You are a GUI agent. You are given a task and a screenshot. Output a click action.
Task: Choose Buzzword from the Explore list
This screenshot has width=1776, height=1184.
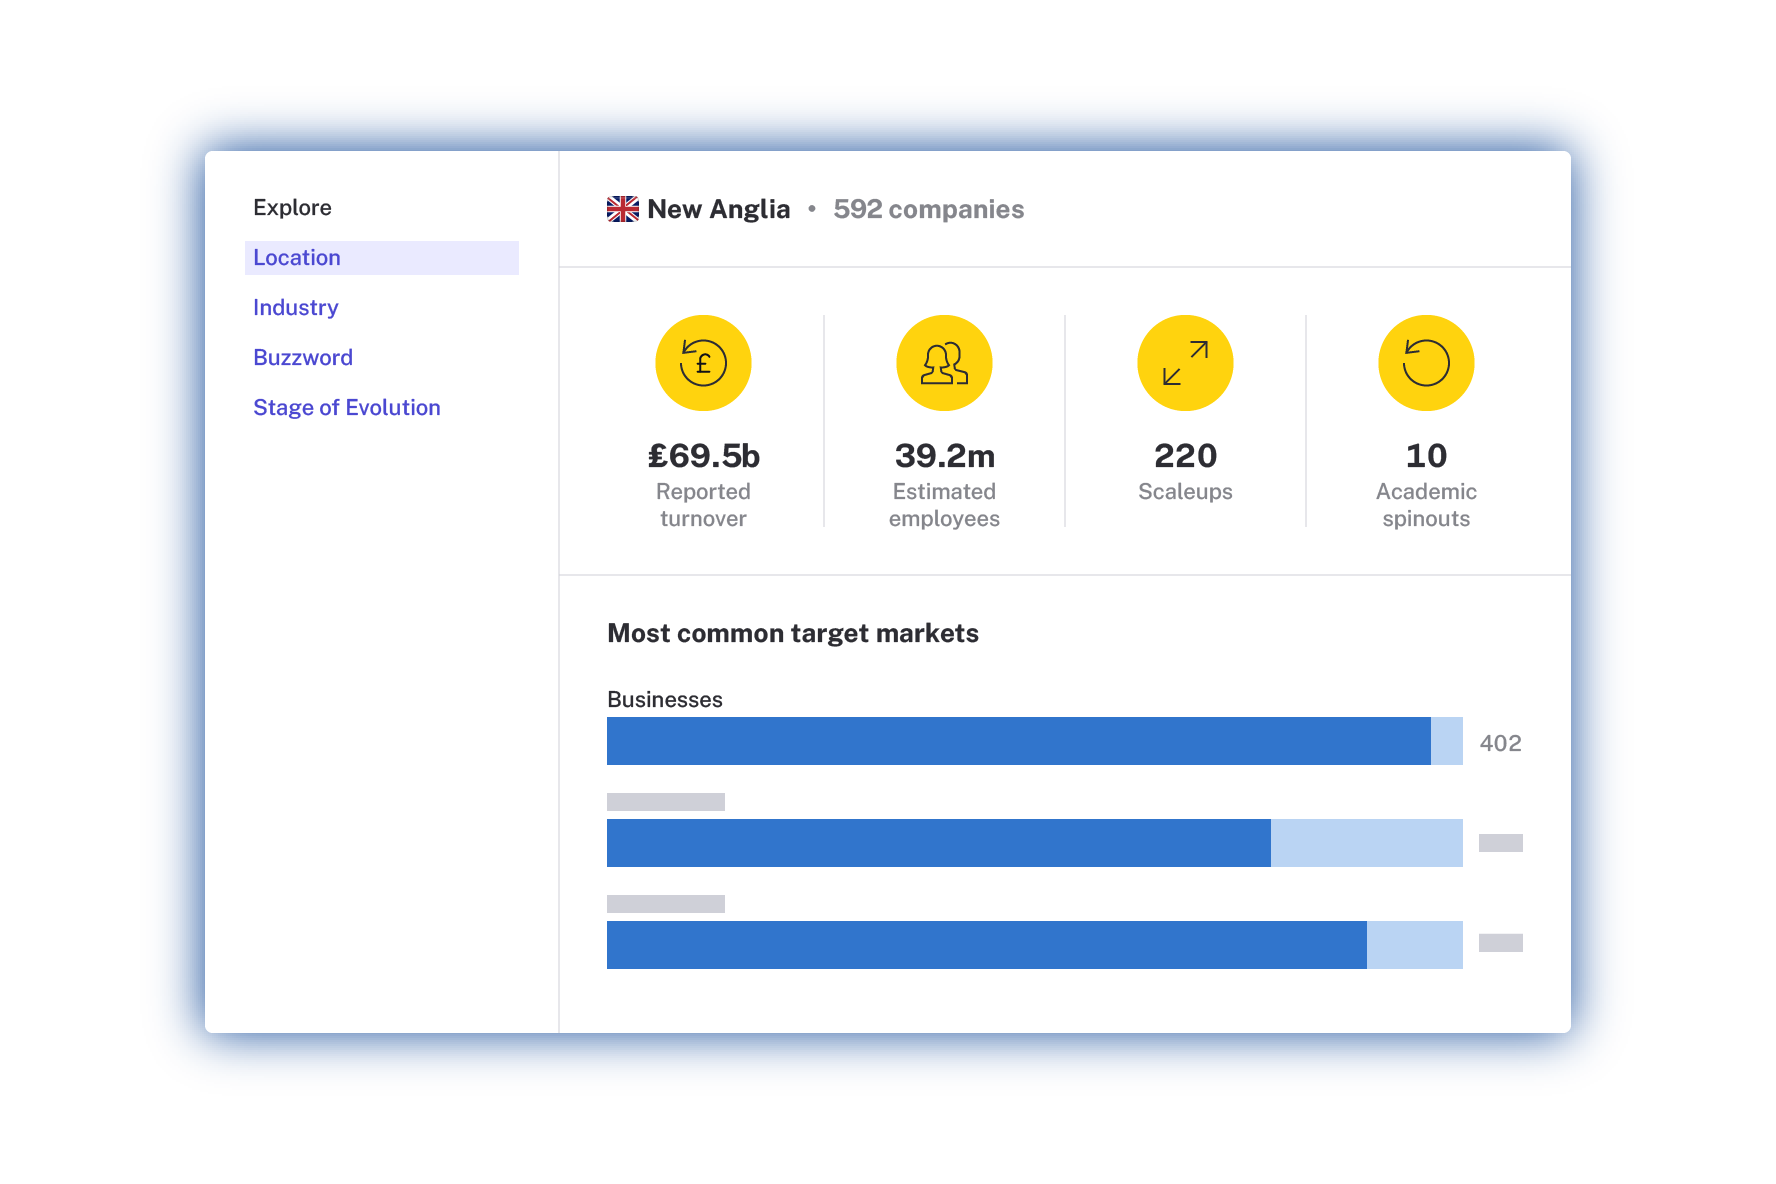click(303, 358)
